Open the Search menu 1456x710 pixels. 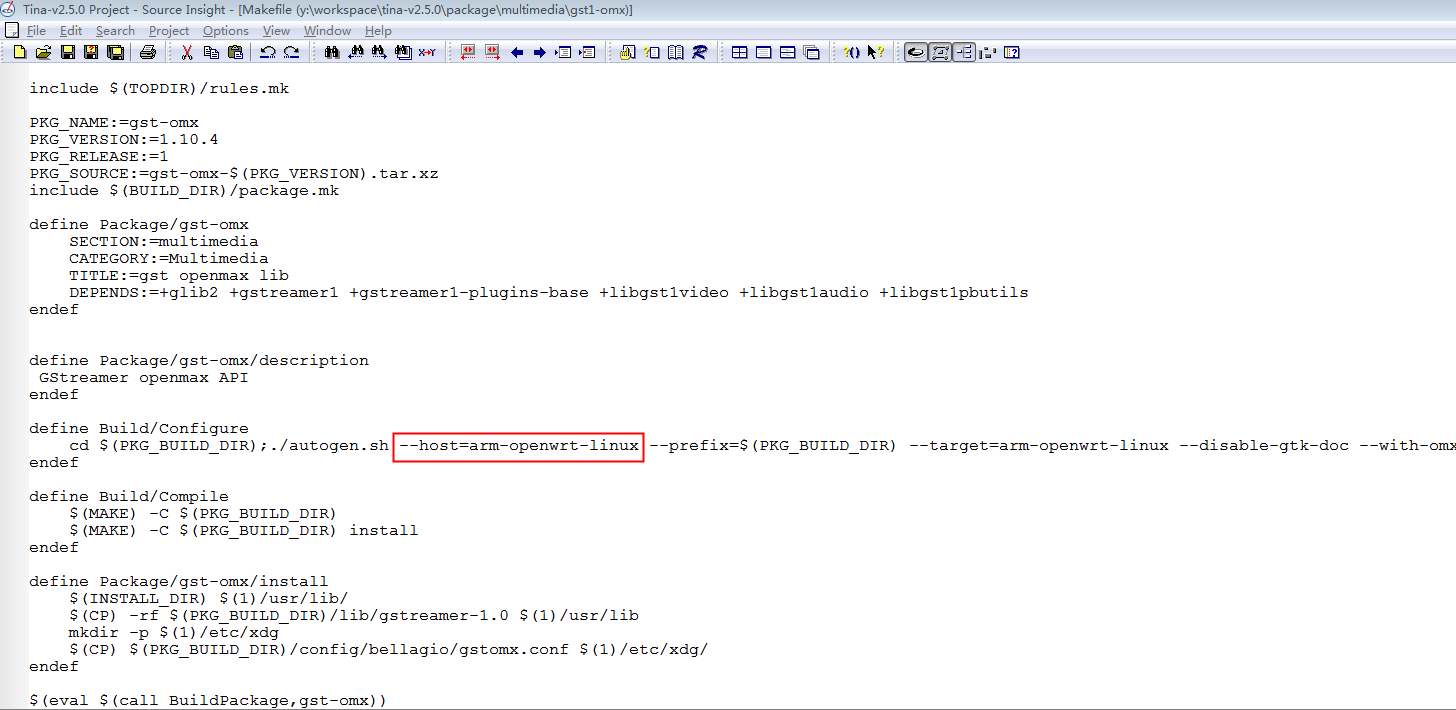click(x=115, y=31)
